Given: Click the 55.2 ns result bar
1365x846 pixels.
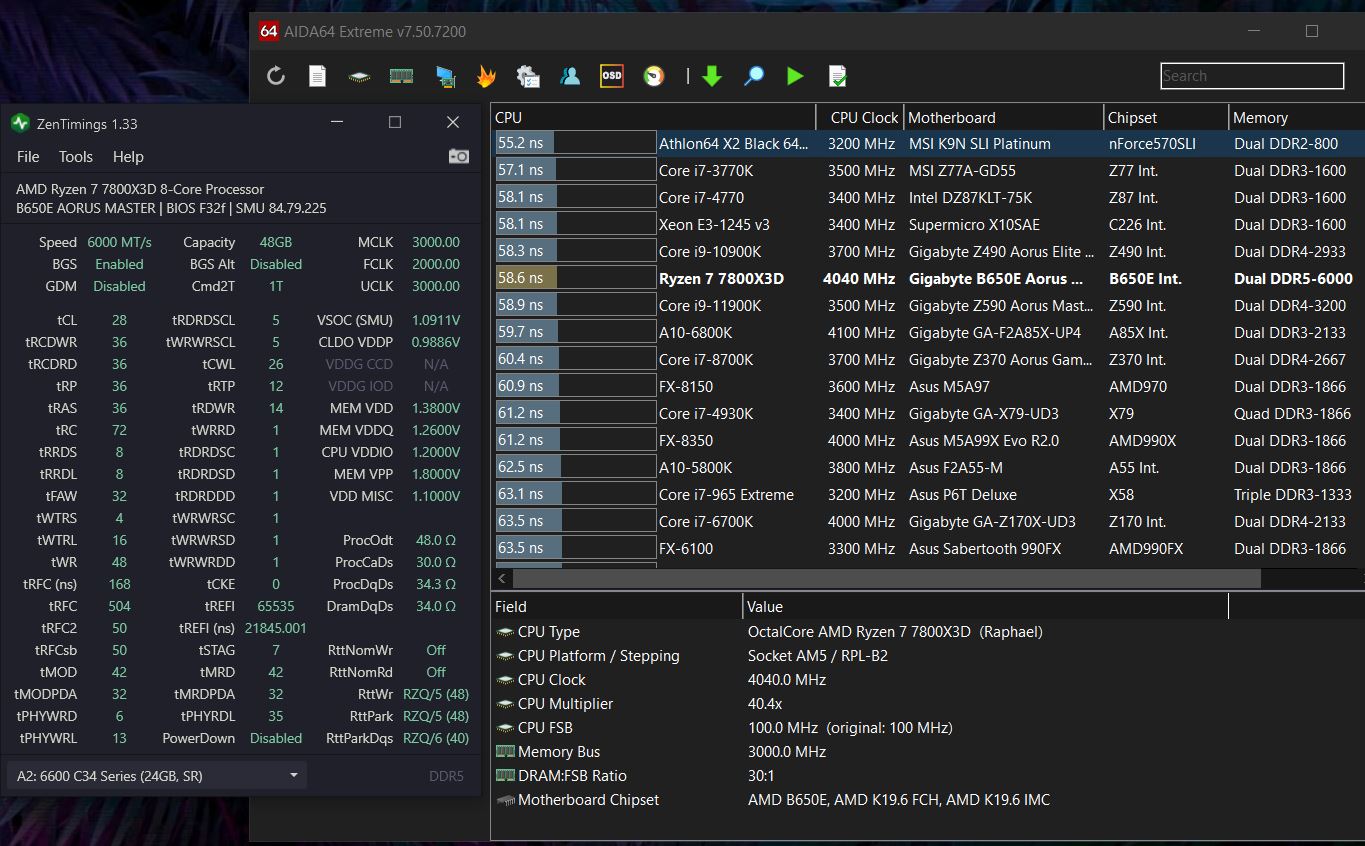Looking at the screenshot, I should 576,143.
